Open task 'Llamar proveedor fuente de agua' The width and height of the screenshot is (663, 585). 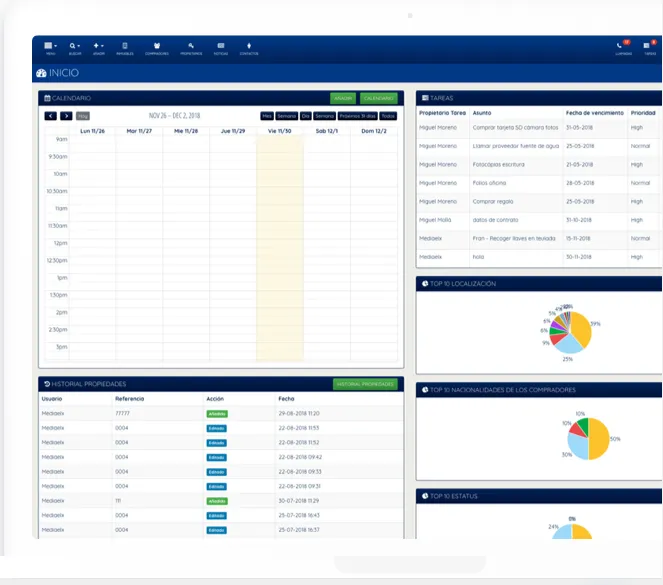click(516, 146)
